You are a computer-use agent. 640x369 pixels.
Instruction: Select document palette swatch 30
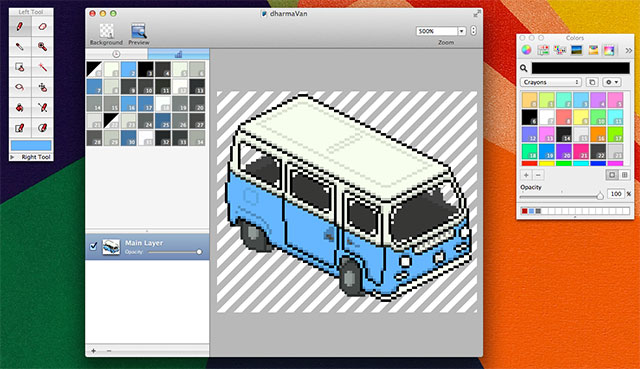click(129, 138)
